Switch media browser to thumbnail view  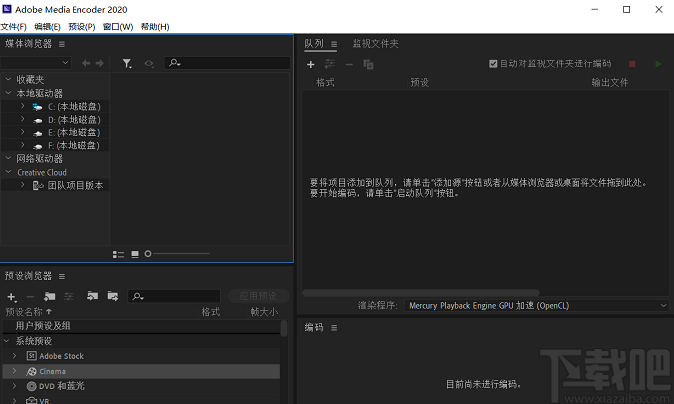pos(135,254)
